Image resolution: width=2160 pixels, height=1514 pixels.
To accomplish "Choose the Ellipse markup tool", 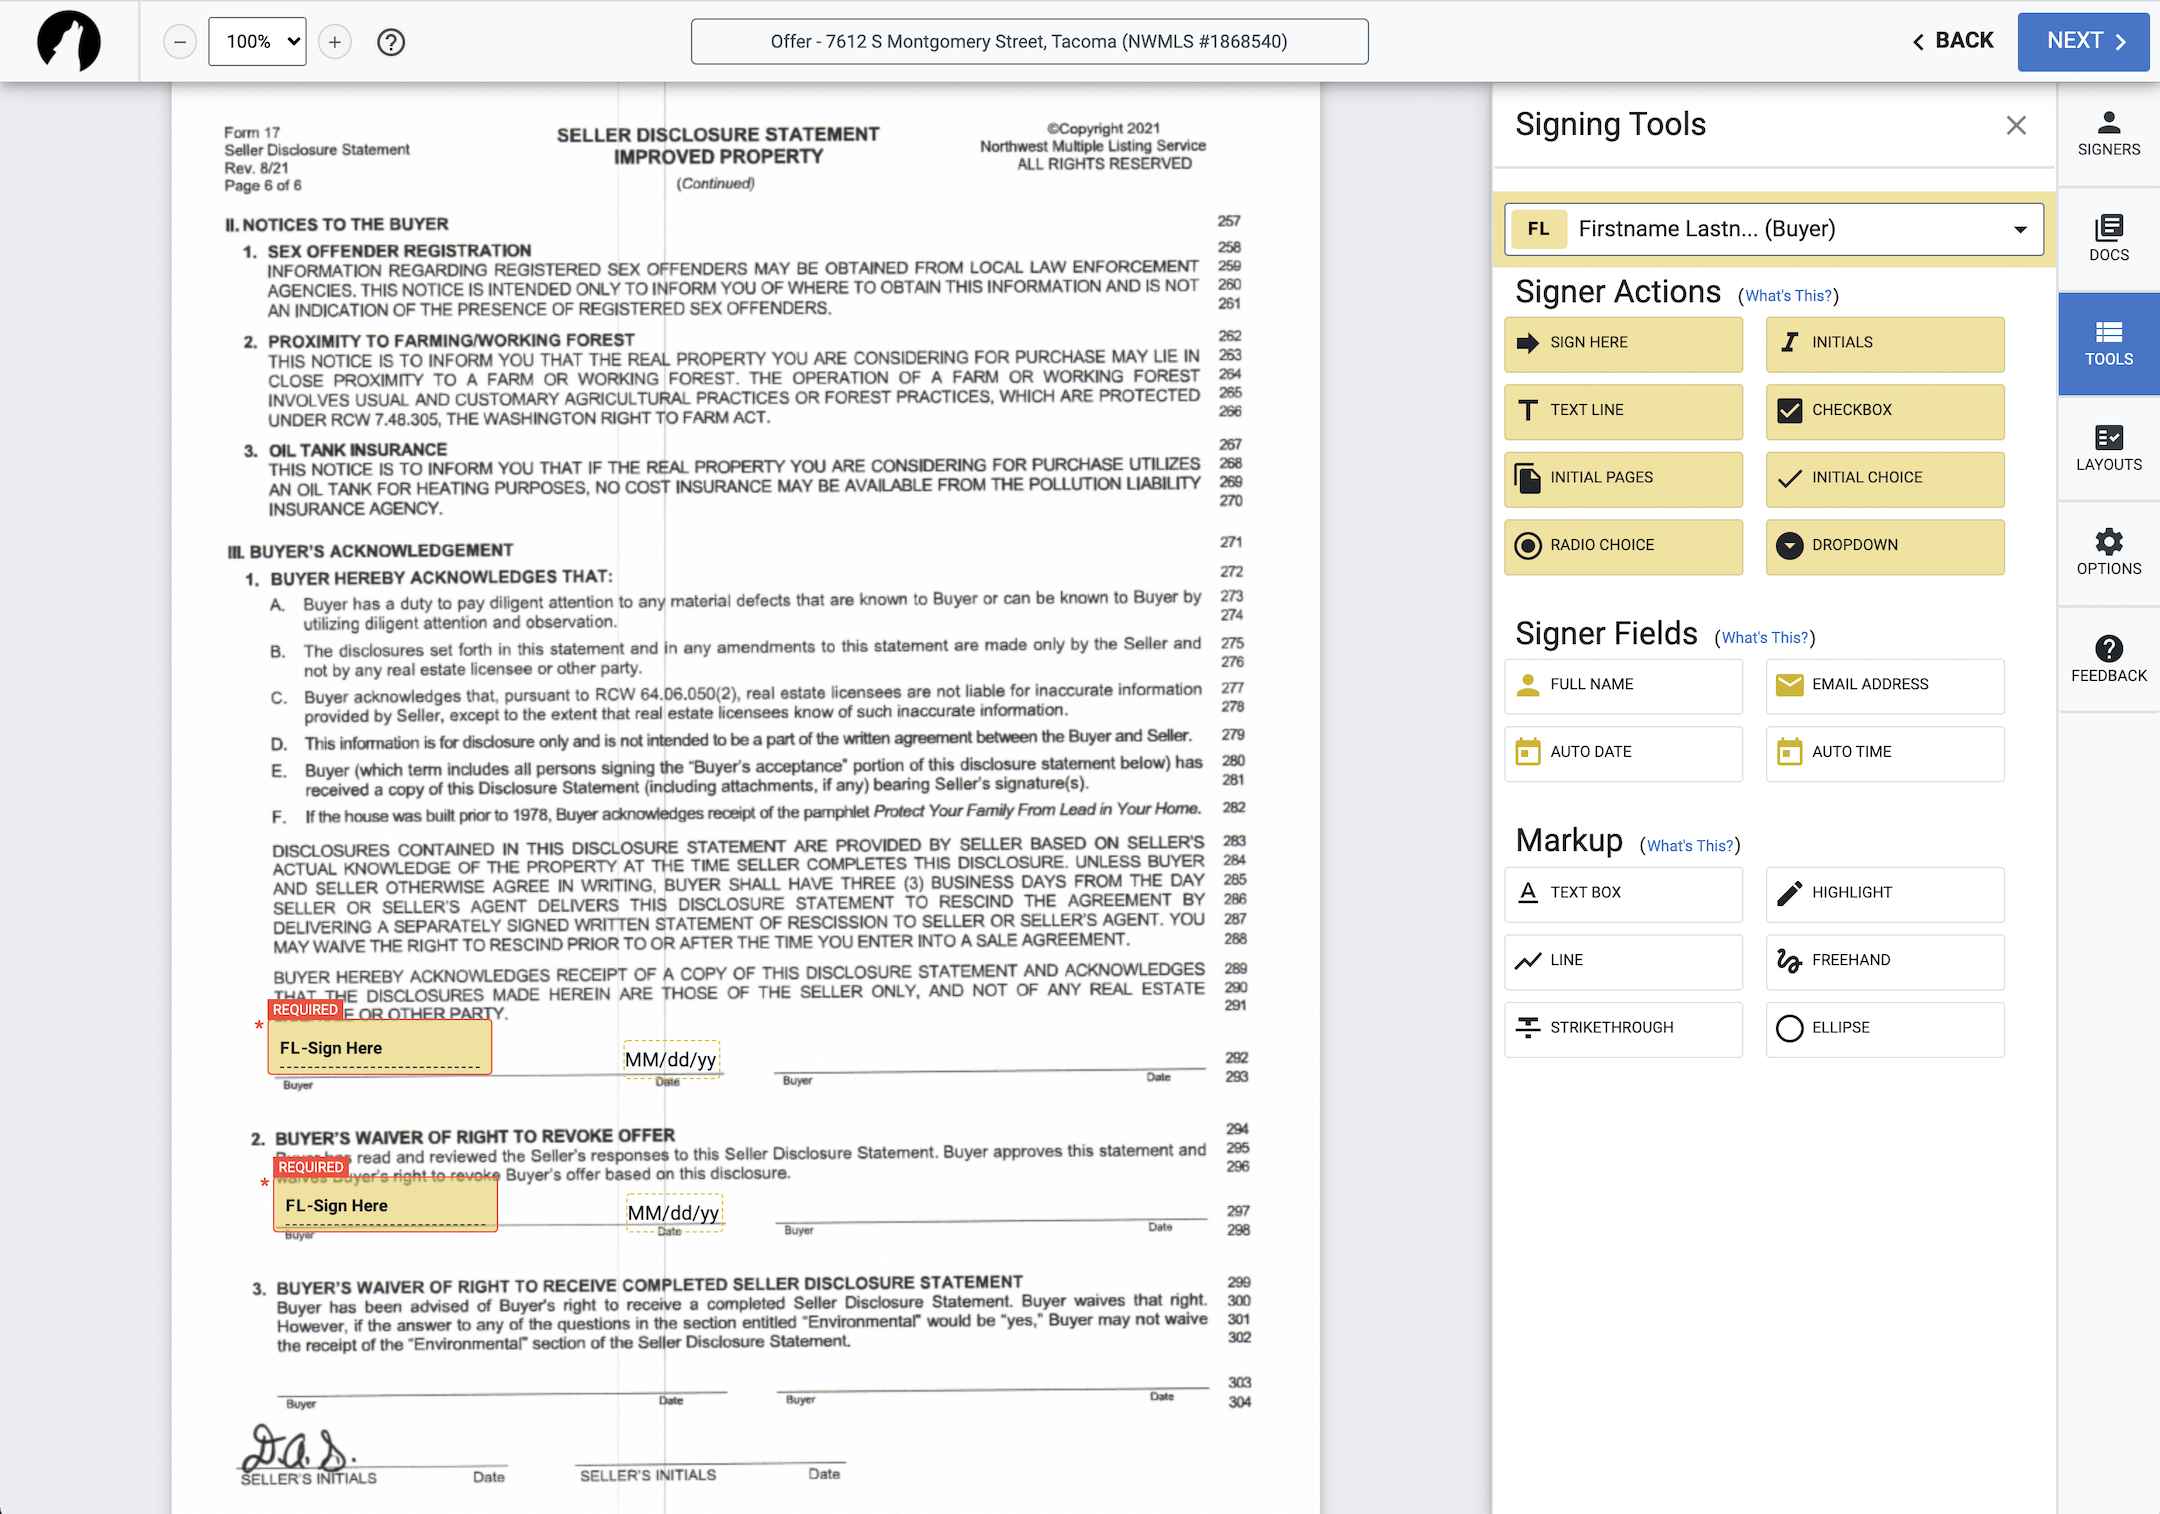I will 1884,1028.
